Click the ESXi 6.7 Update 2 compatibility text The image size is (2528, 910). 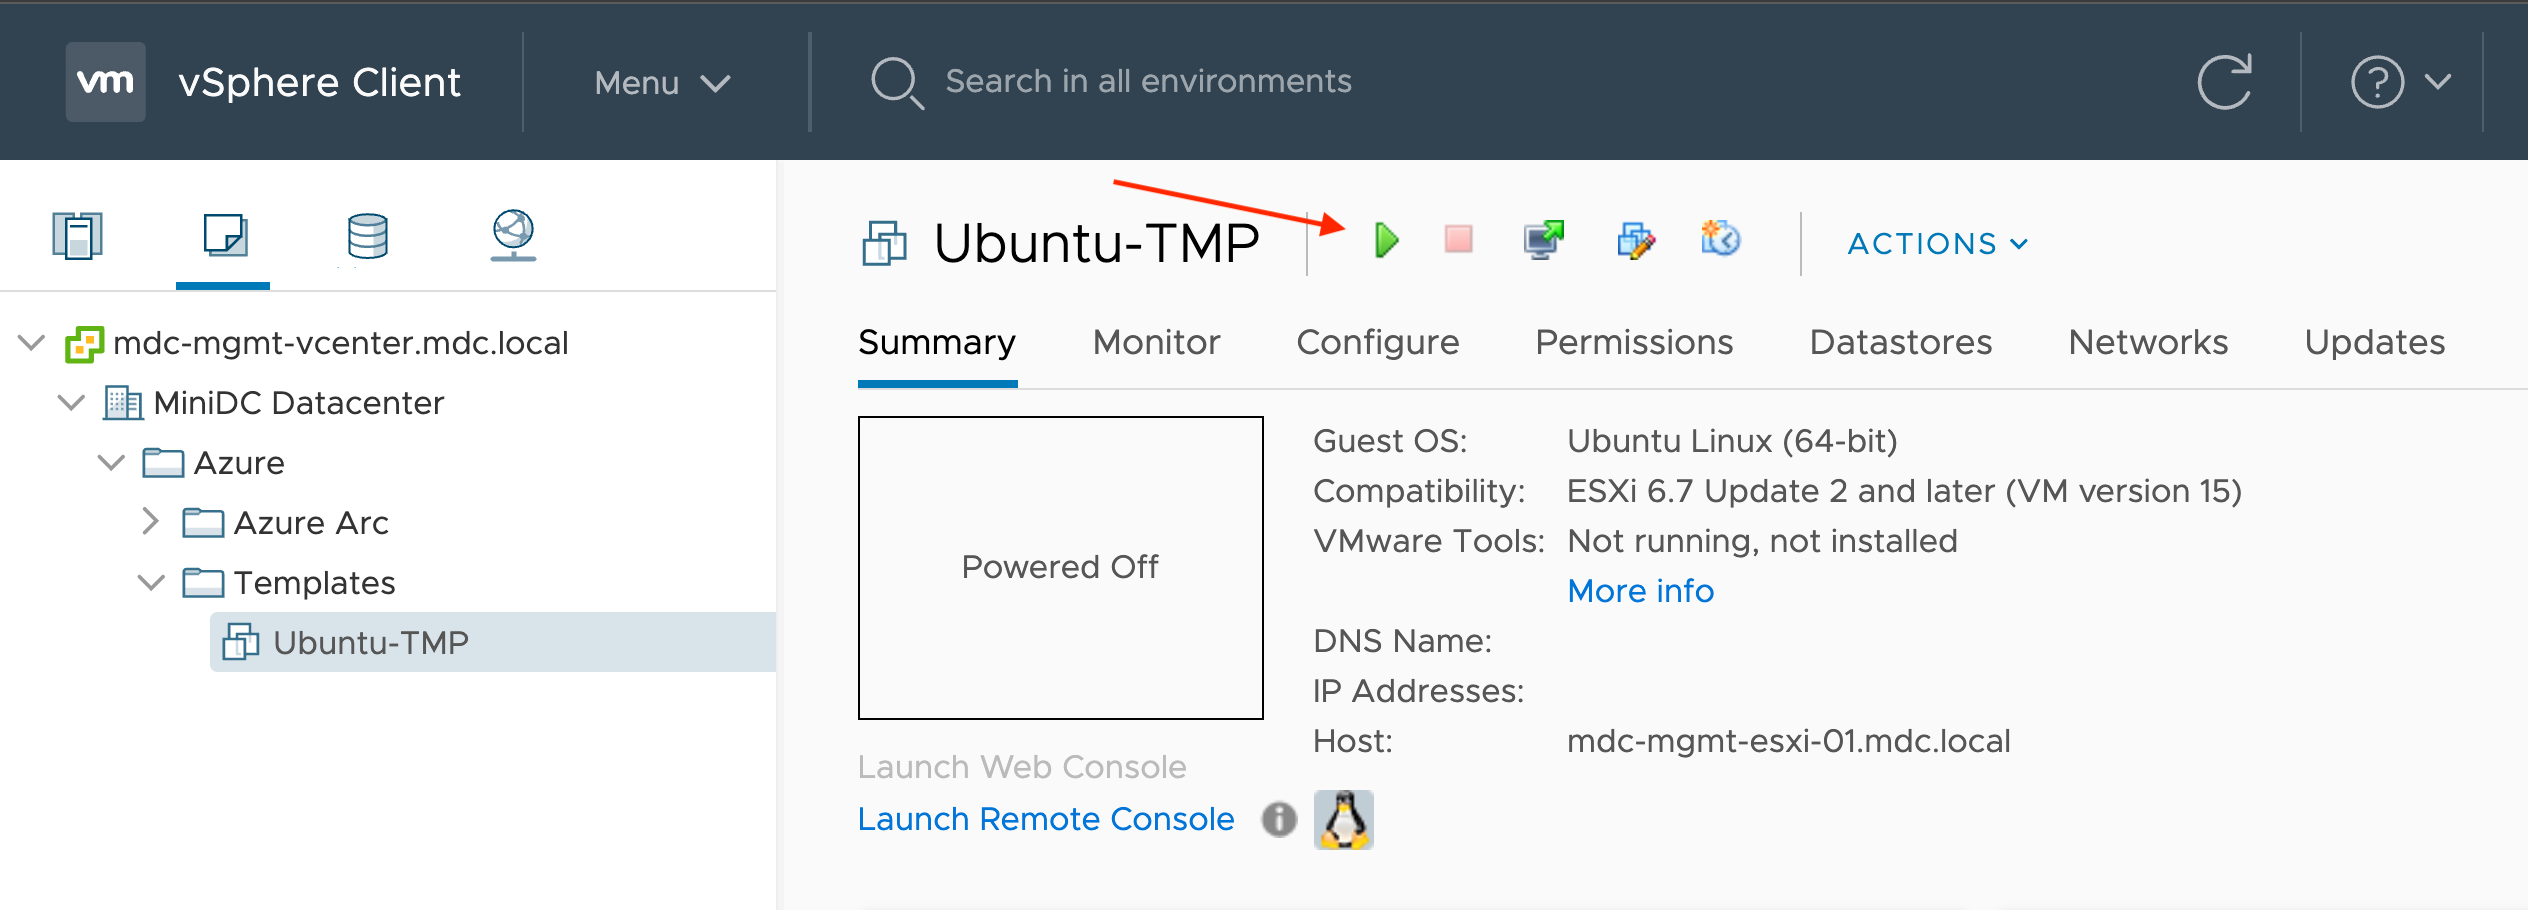tap(1904, 491)
